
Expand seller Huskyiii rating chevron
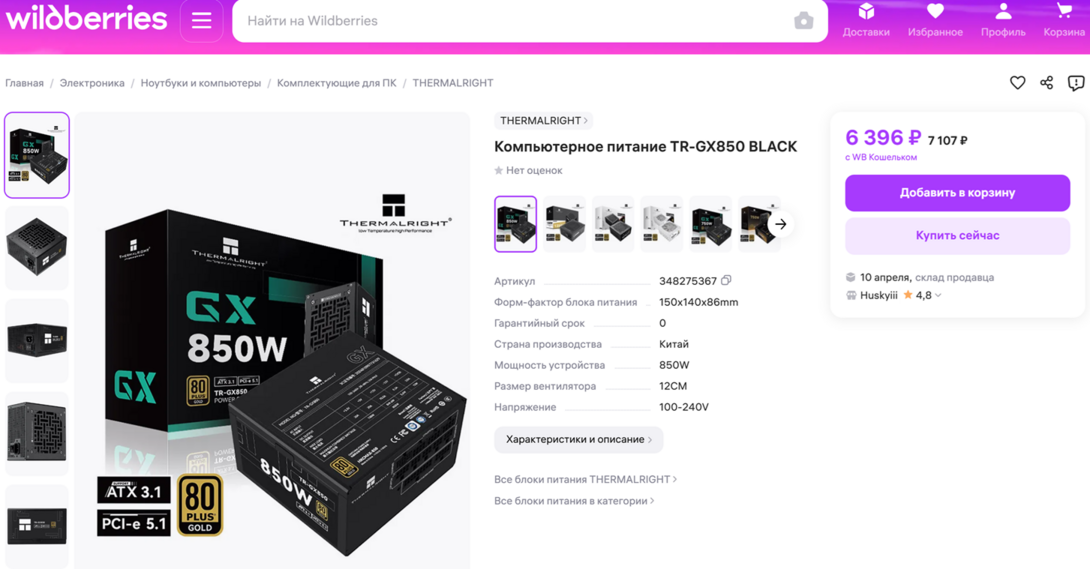938,295
